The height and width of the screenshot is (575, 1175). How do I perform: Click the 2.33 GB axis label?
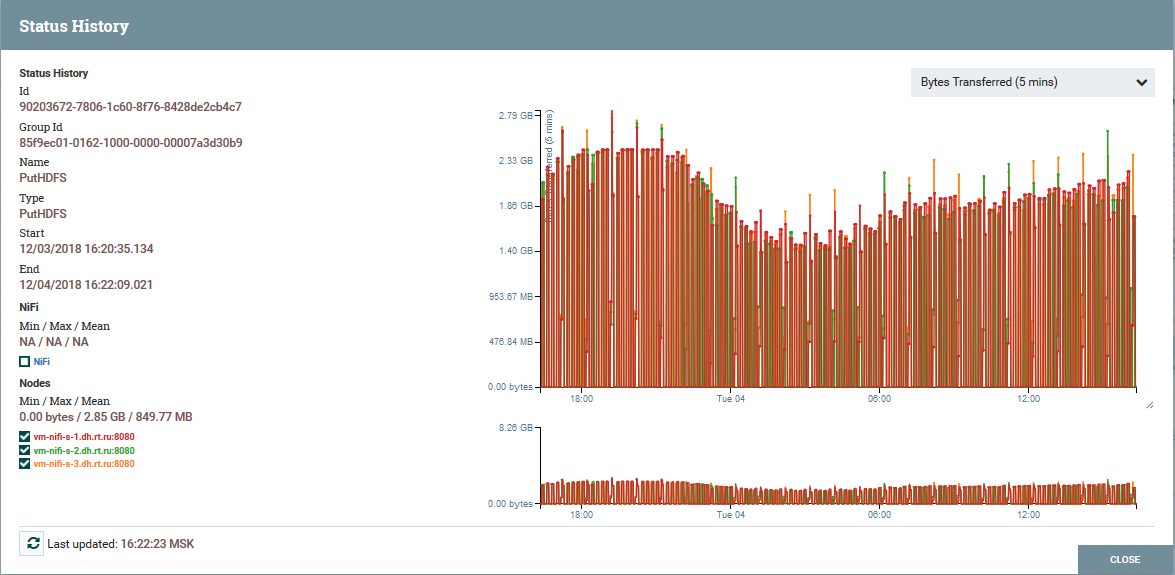[516, 160]
